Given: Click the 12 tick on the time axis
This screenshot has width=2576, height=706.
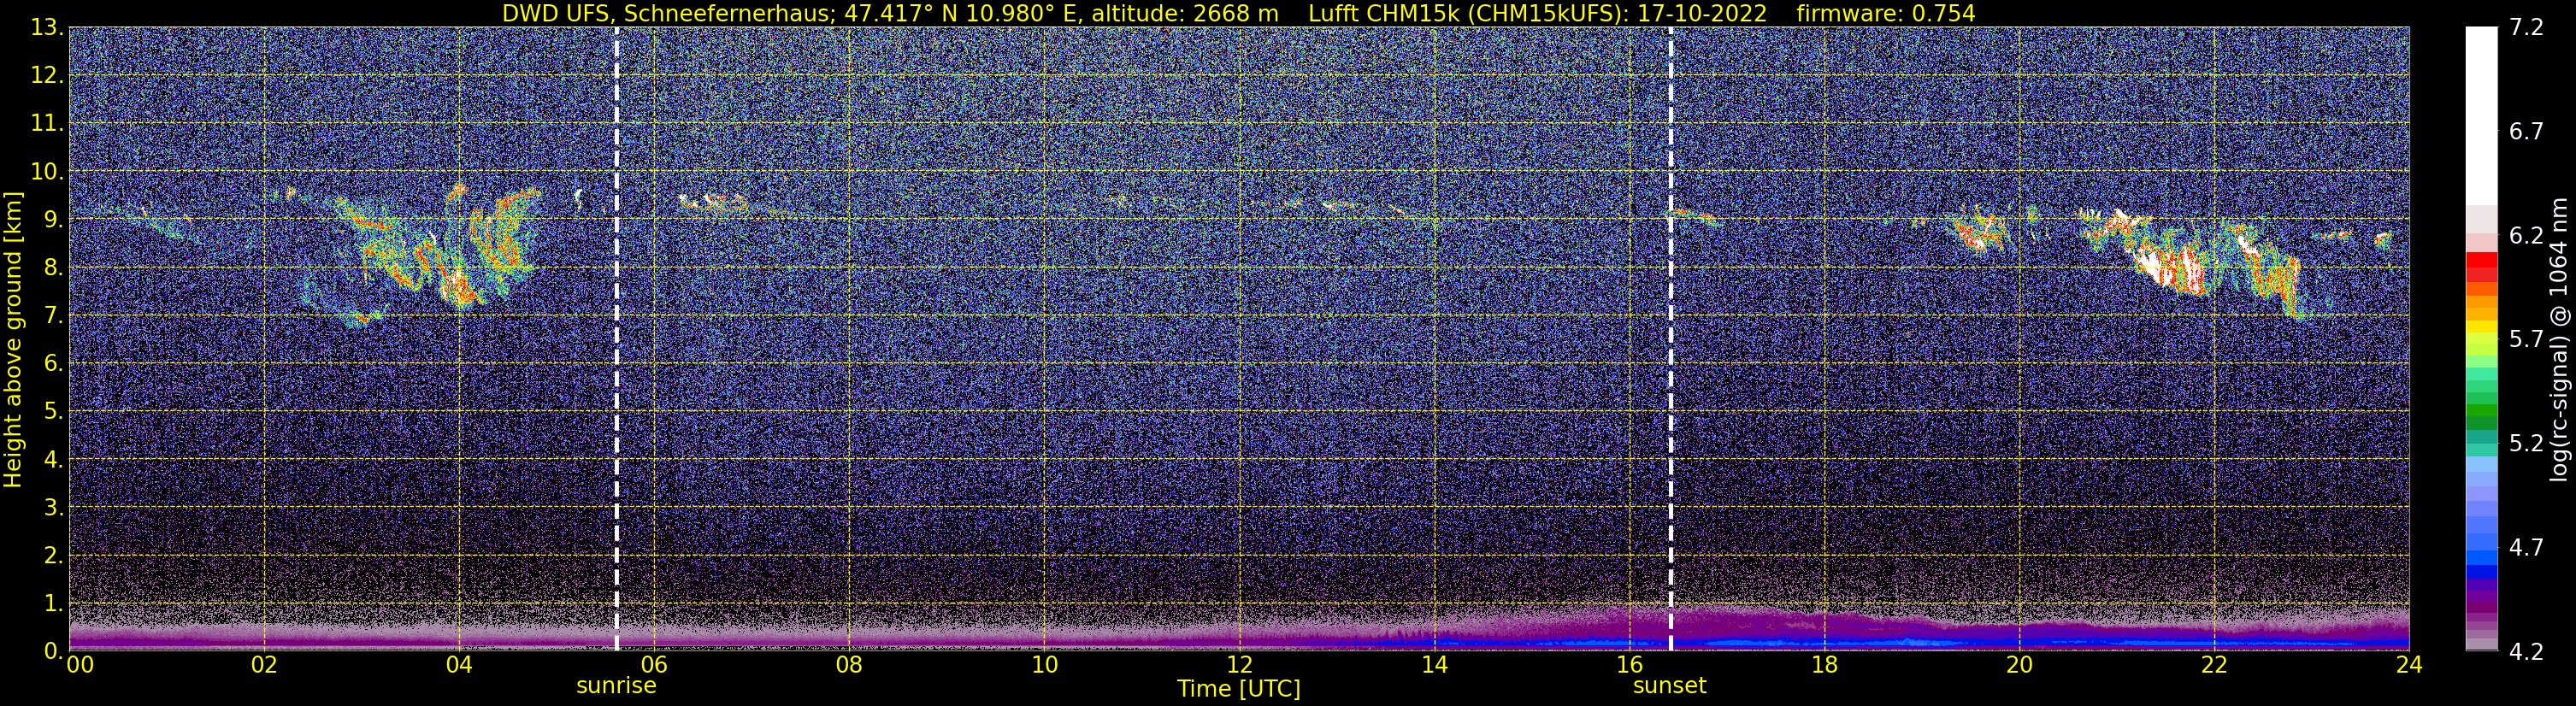Looking at the screenshot, I should (x=1239, y=666).
